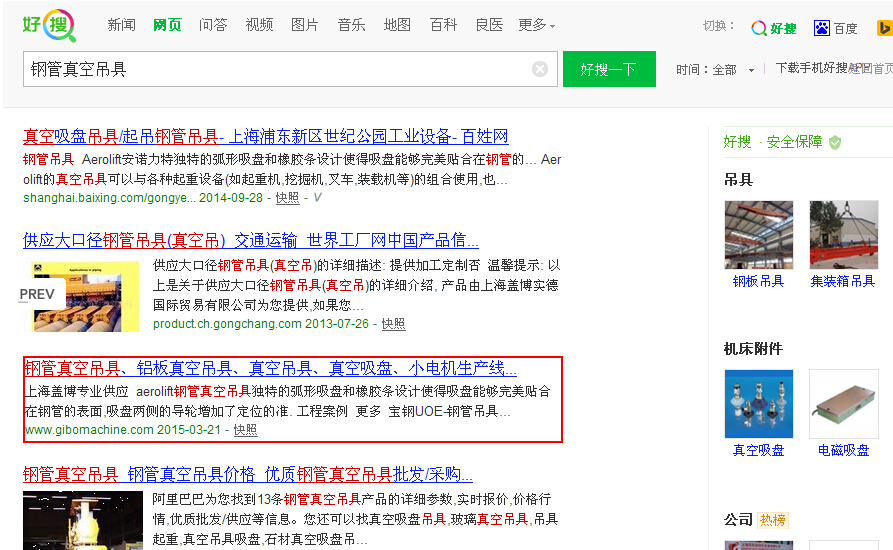Switch to the Bing search engine icon

(x=884, y=28)
